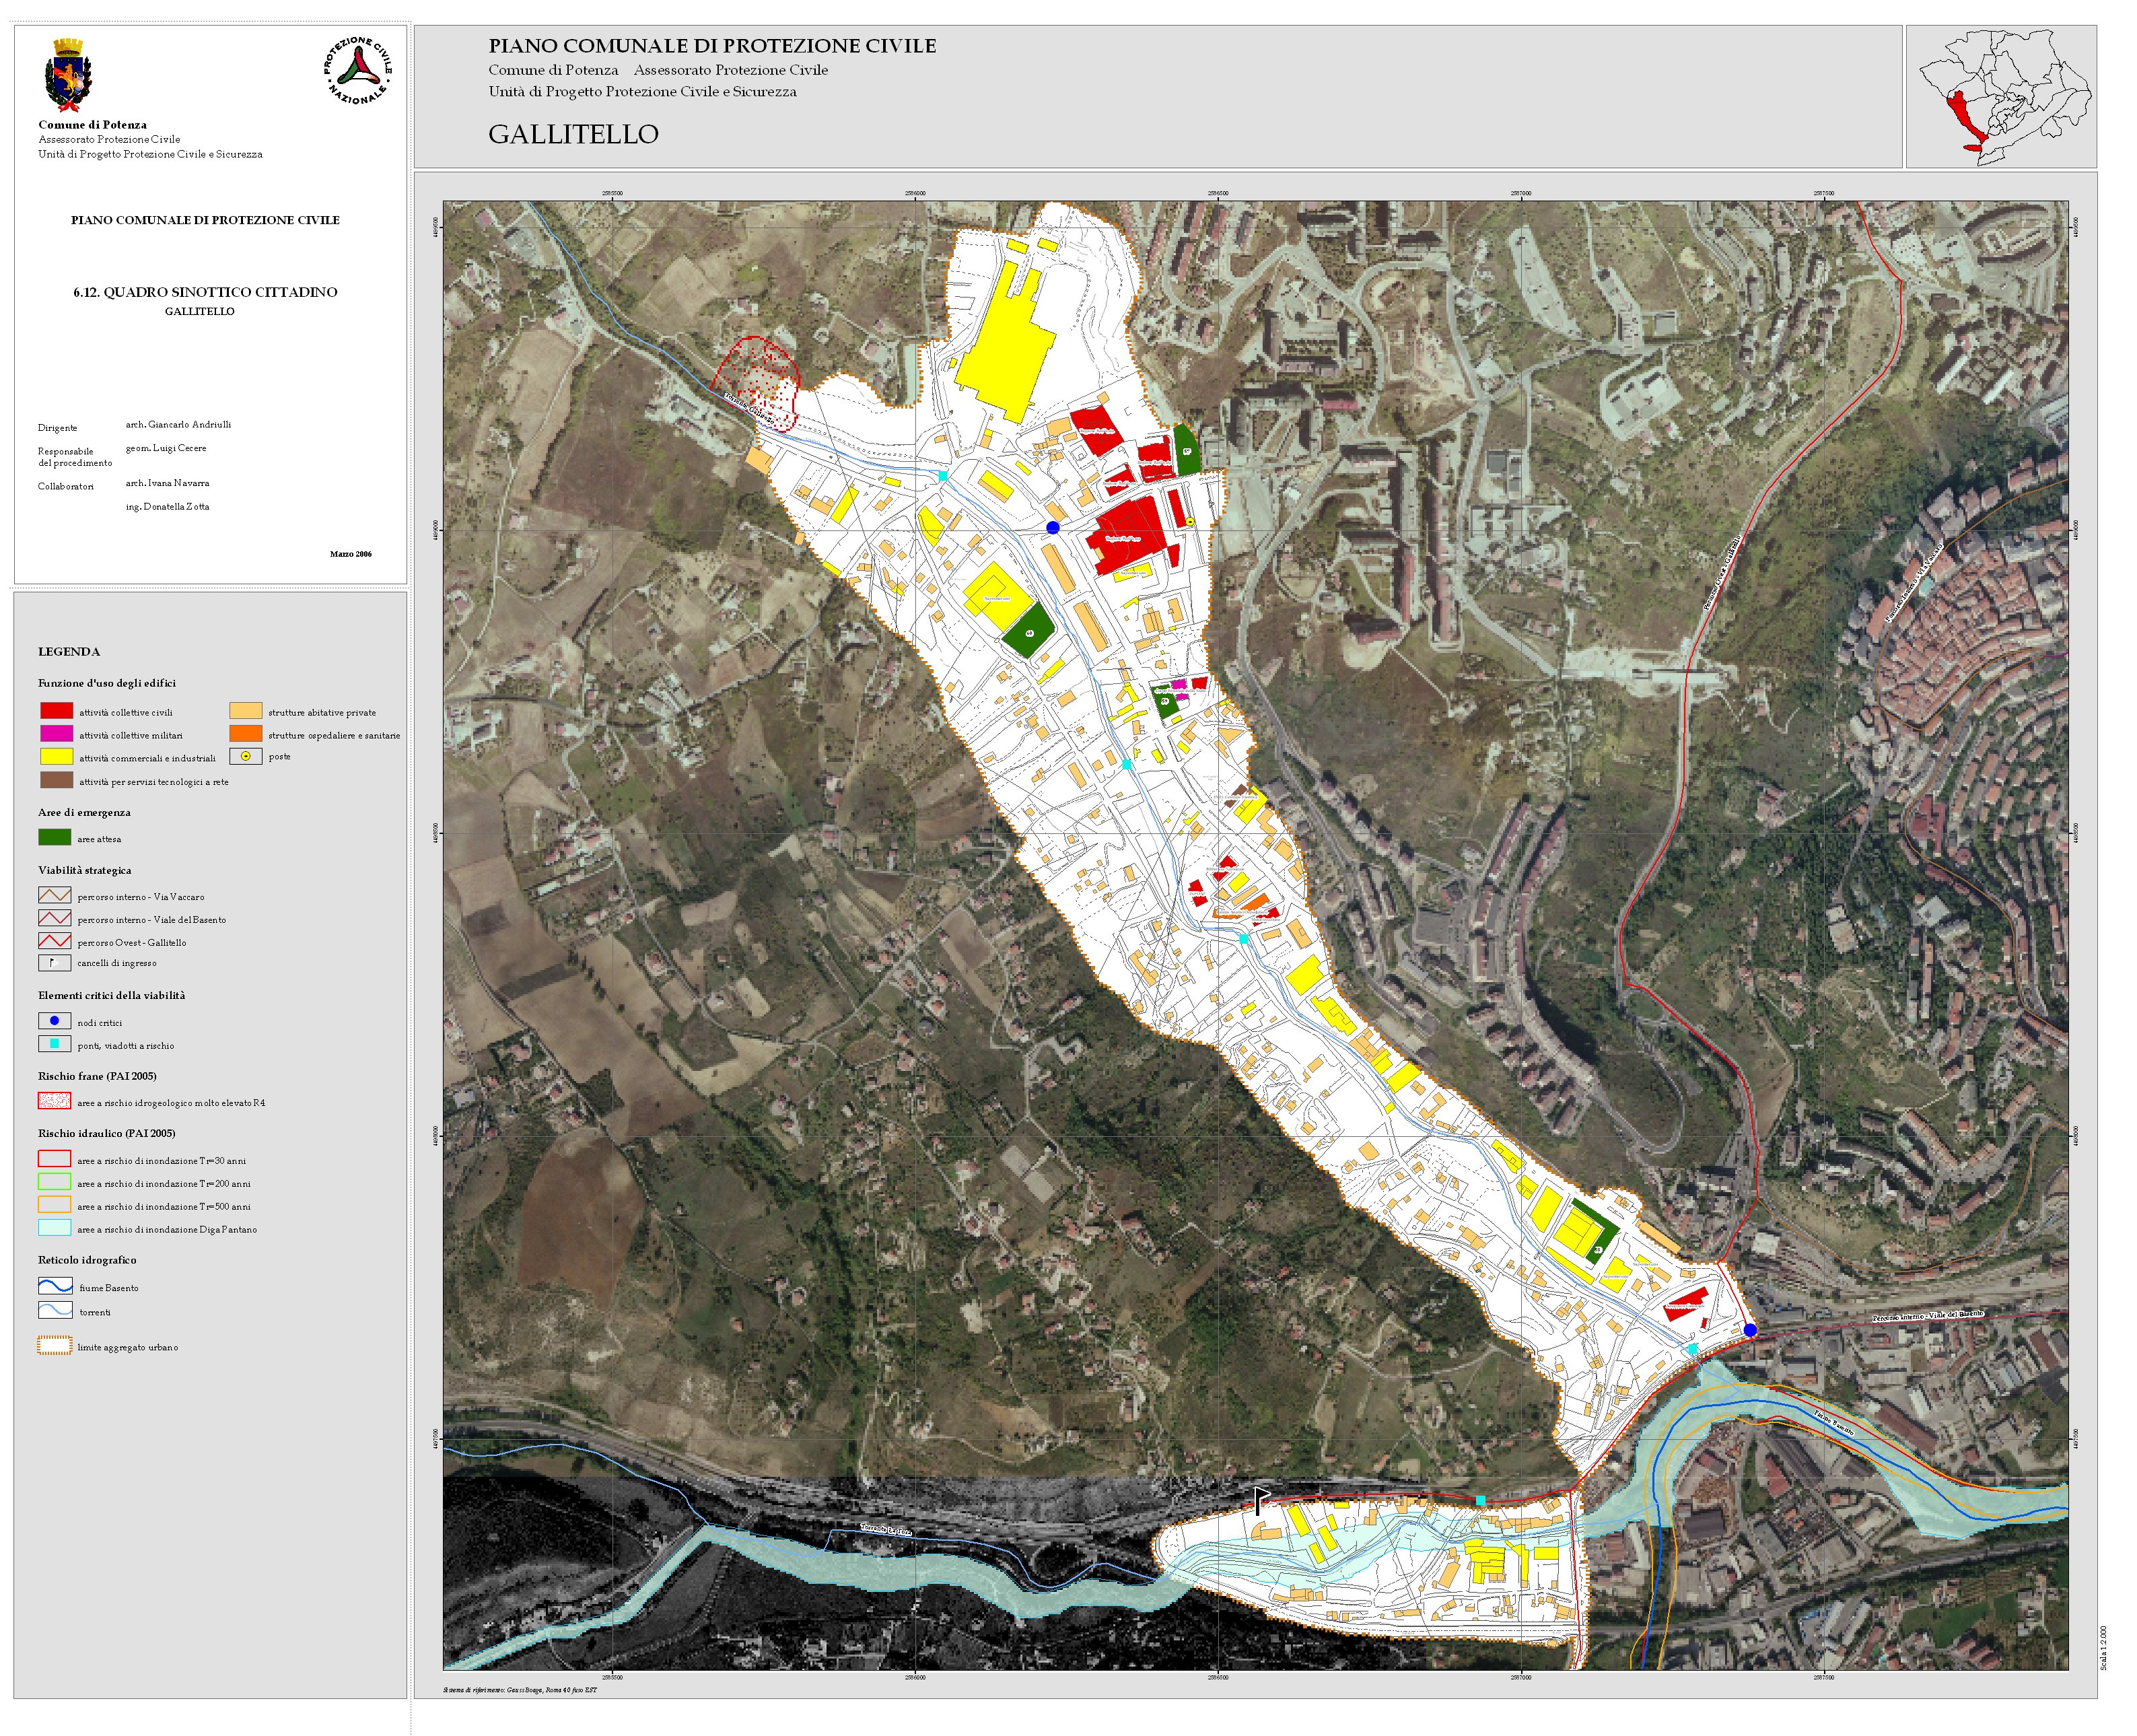Click the 'nodi critici' blue dot legend icon
2137x1736 pixels.
(54, 1021)
